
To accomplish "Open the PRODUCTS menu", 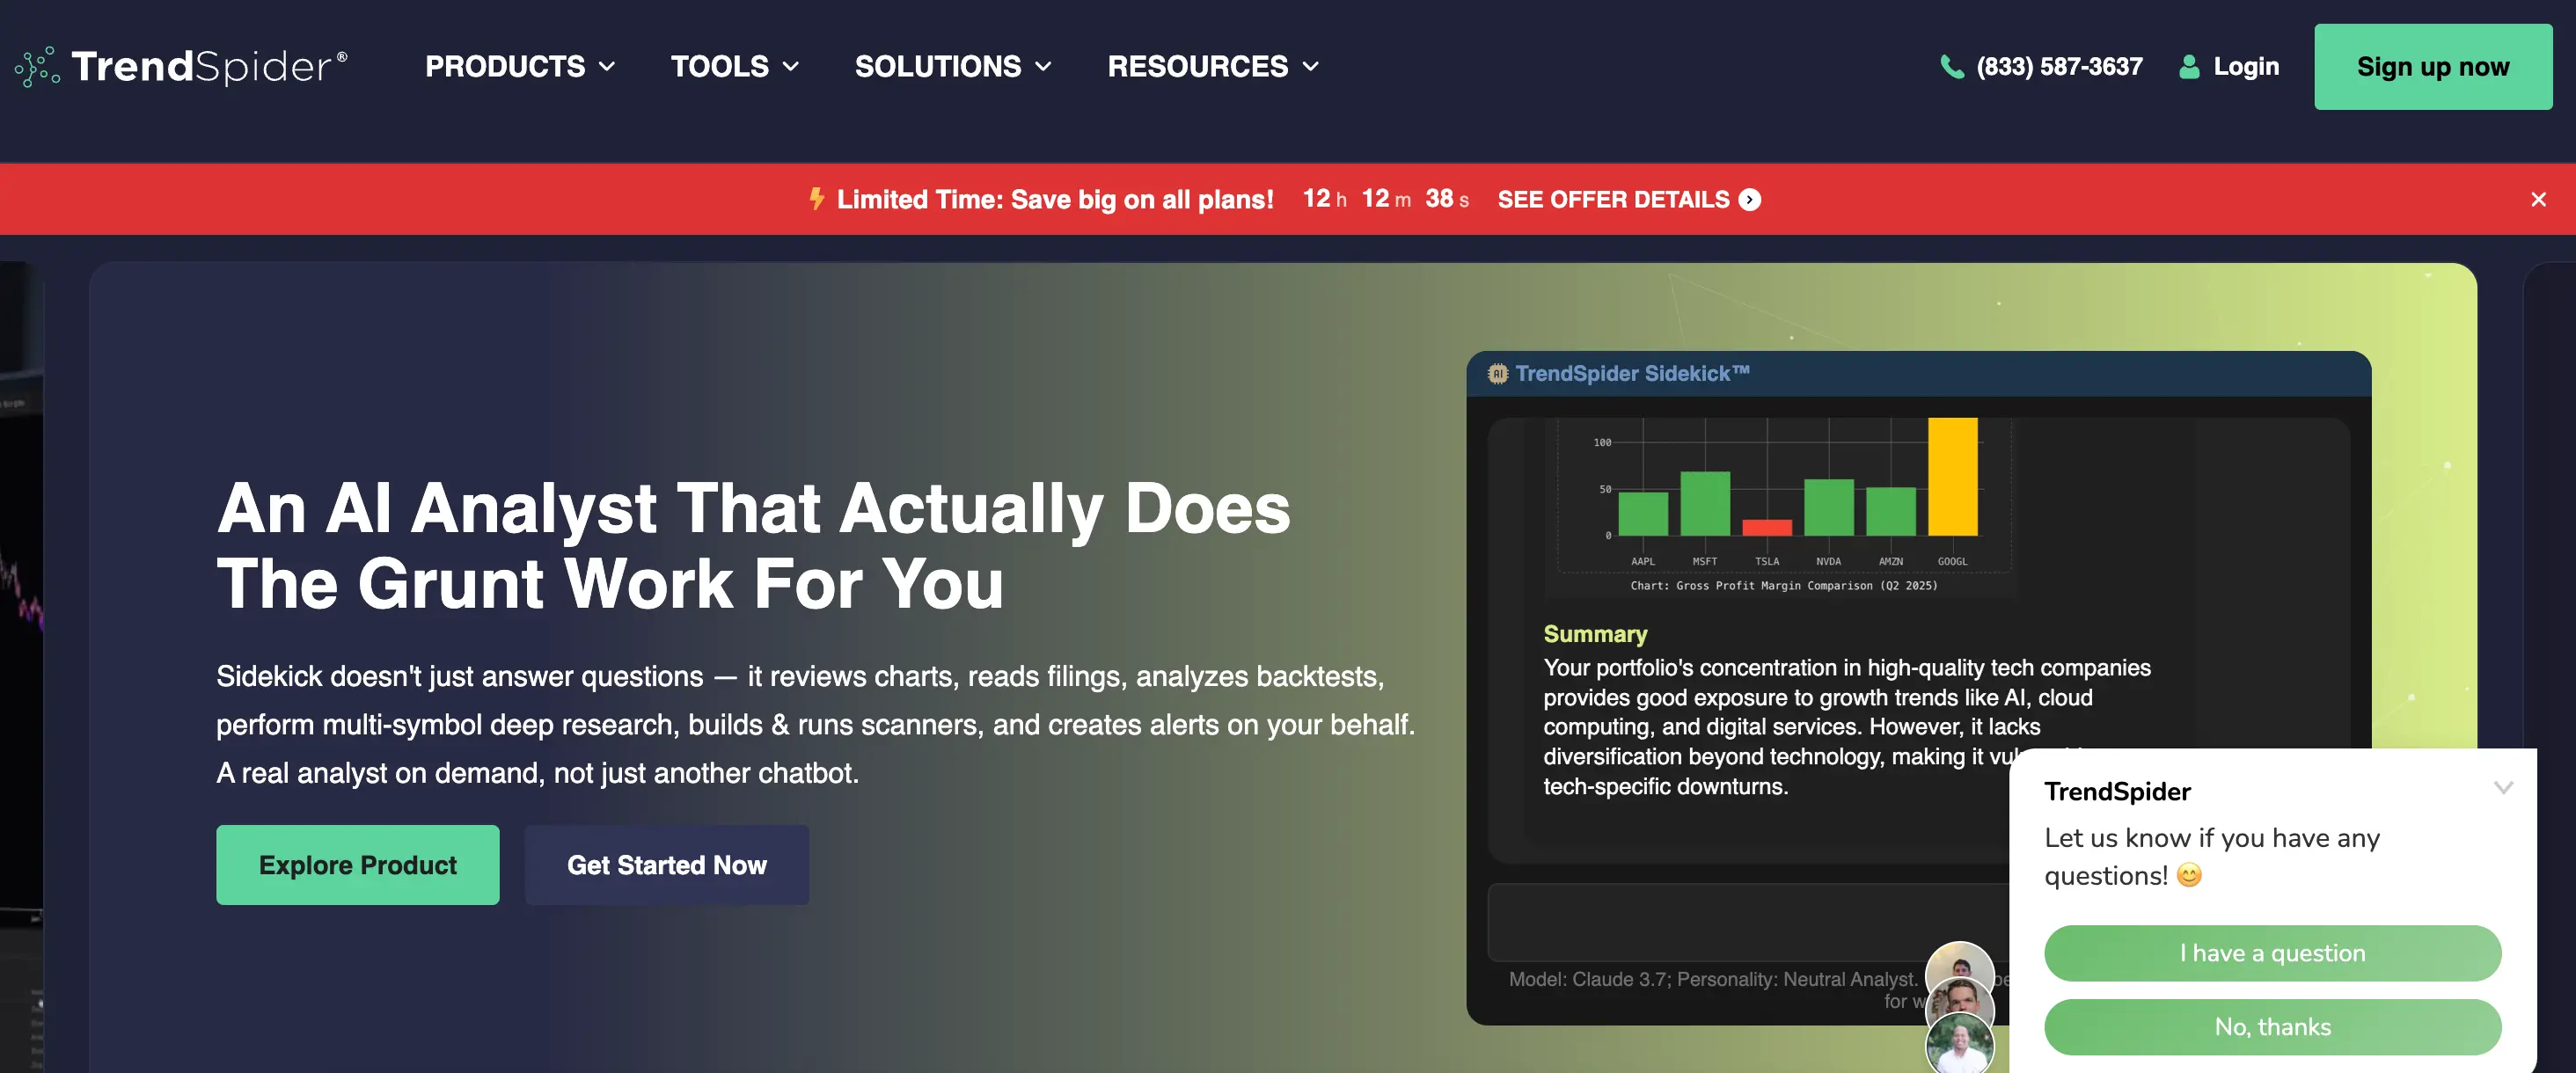I will [x=520, y=67].
